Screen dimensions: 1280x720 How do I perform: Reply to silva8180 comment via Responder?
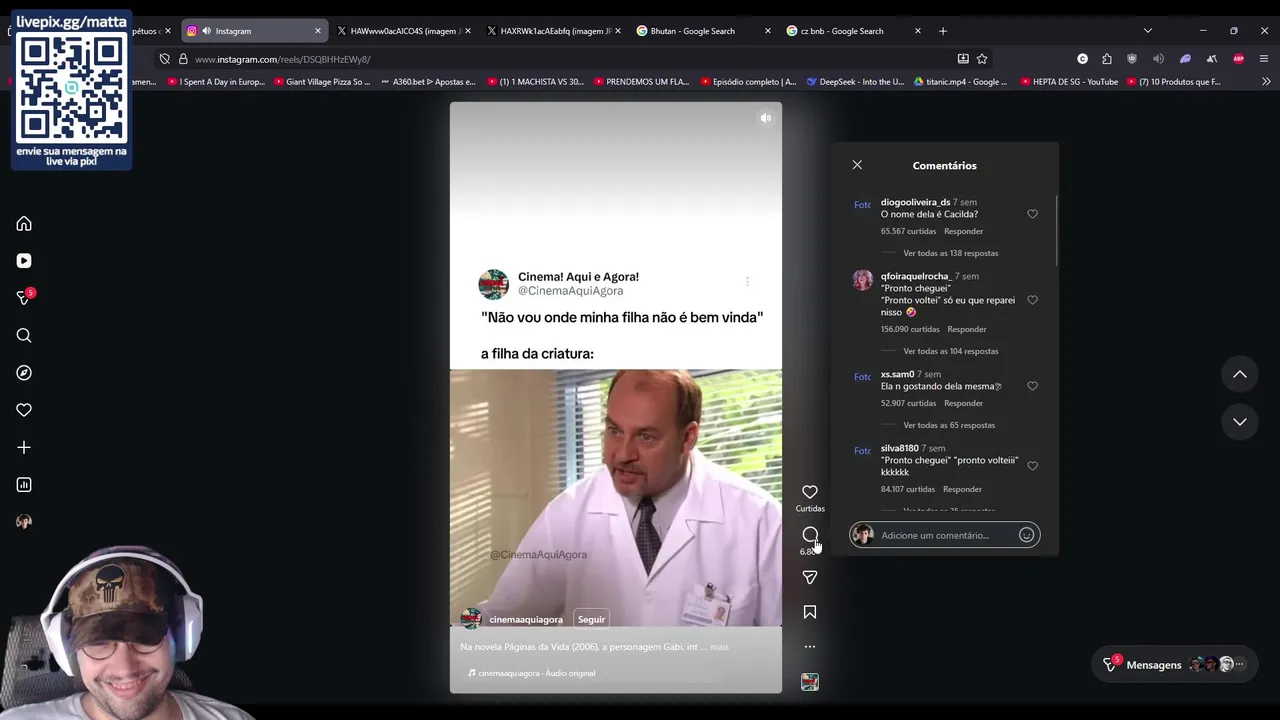(962, 489)
